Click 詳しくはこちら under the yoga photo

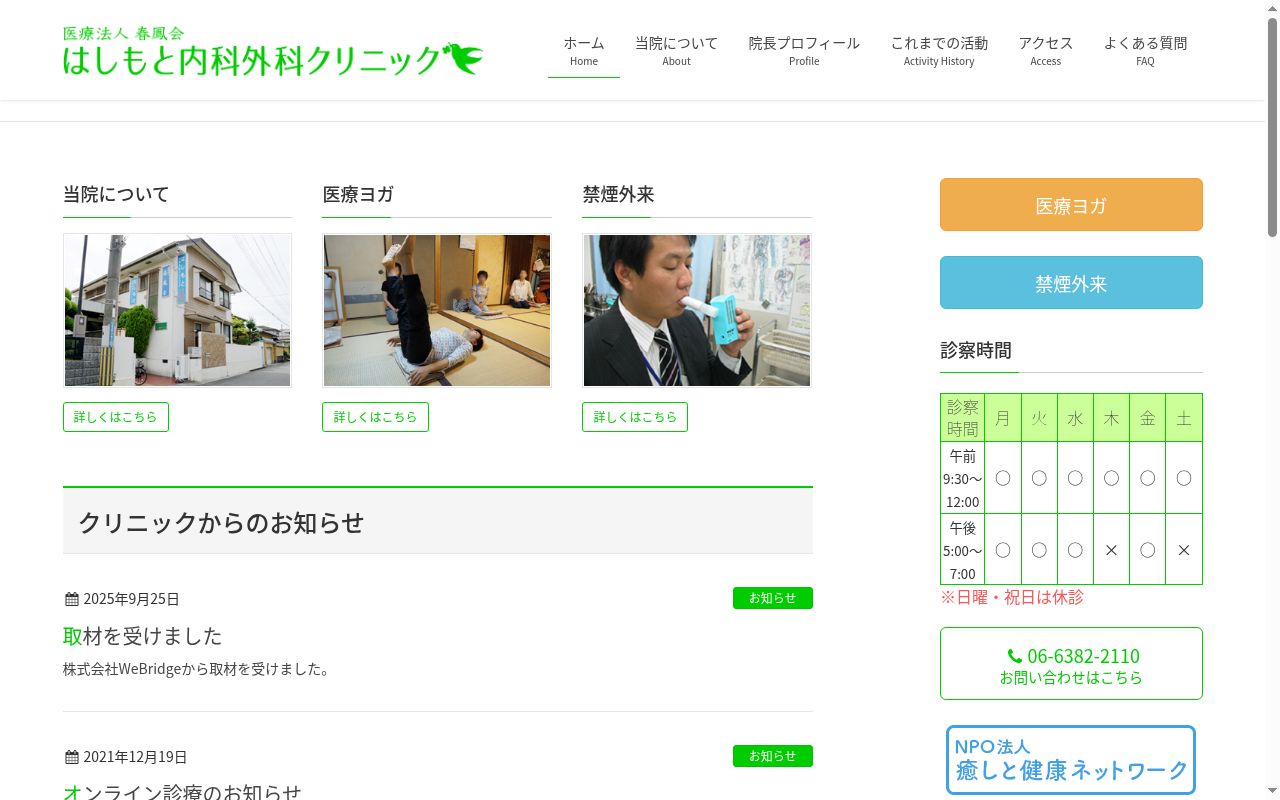pyautogui.click(x=375, y=417)
